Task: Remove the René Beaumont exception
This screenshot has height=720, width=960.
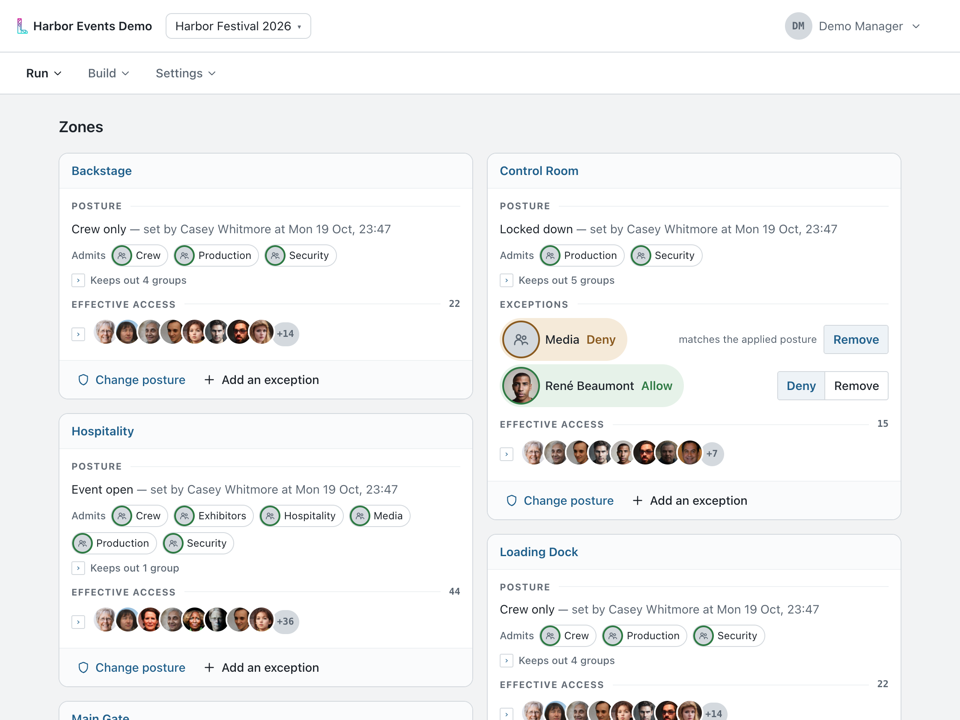Action: (857, 386)
